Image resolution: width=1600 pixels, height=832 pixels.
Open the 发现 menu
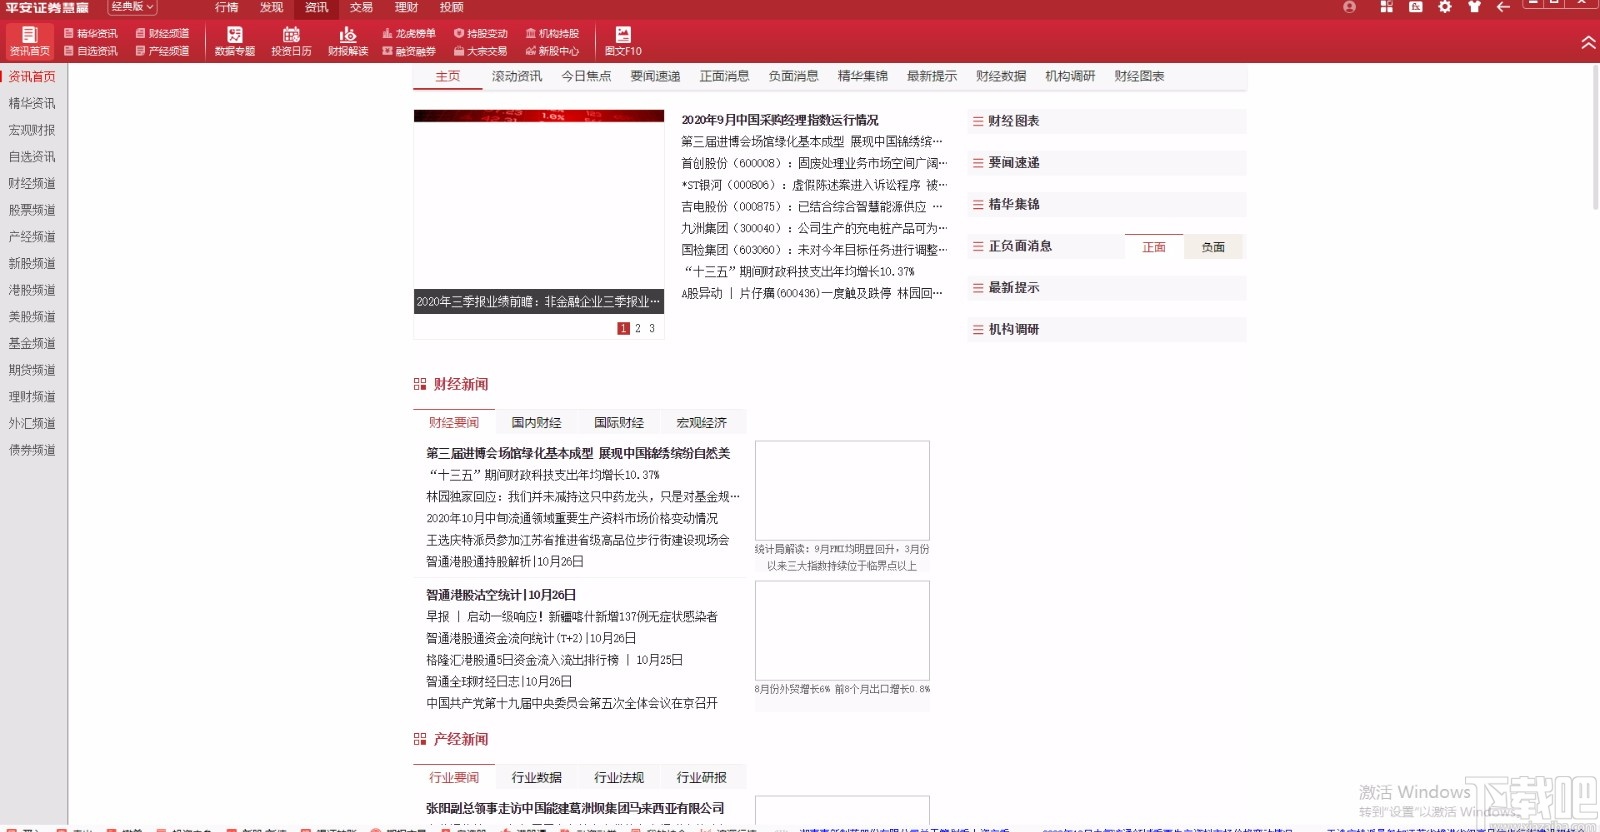(x=272, y=7)
